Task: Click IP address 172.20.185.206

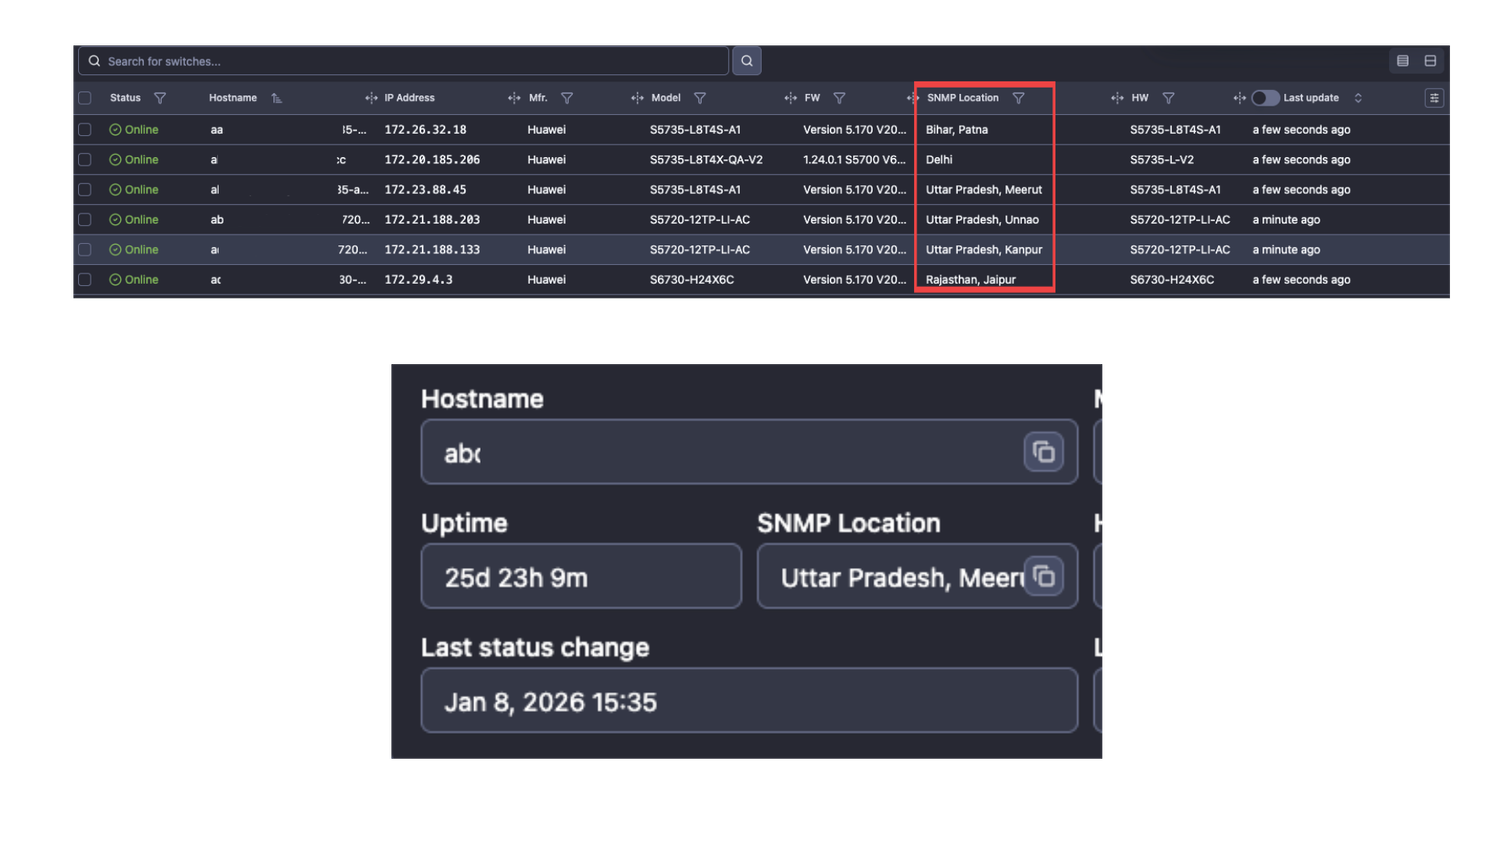Action: click(x=432, y=160)
